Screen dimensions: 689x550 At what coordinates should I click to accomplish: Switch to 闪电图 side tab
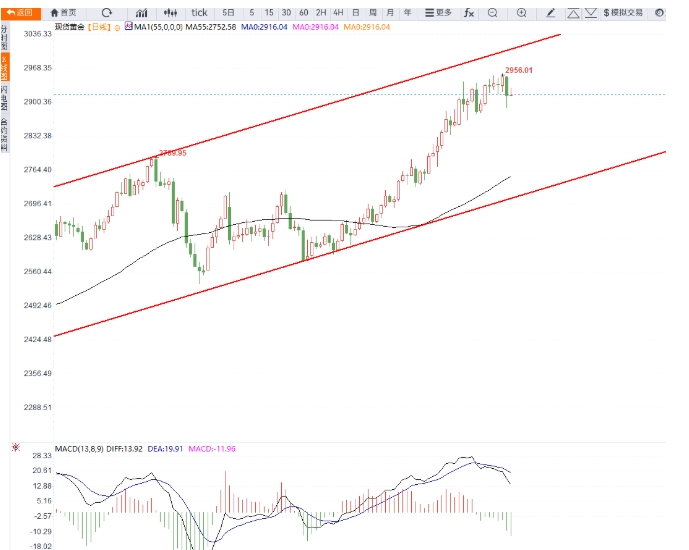[x=4, y=98]
